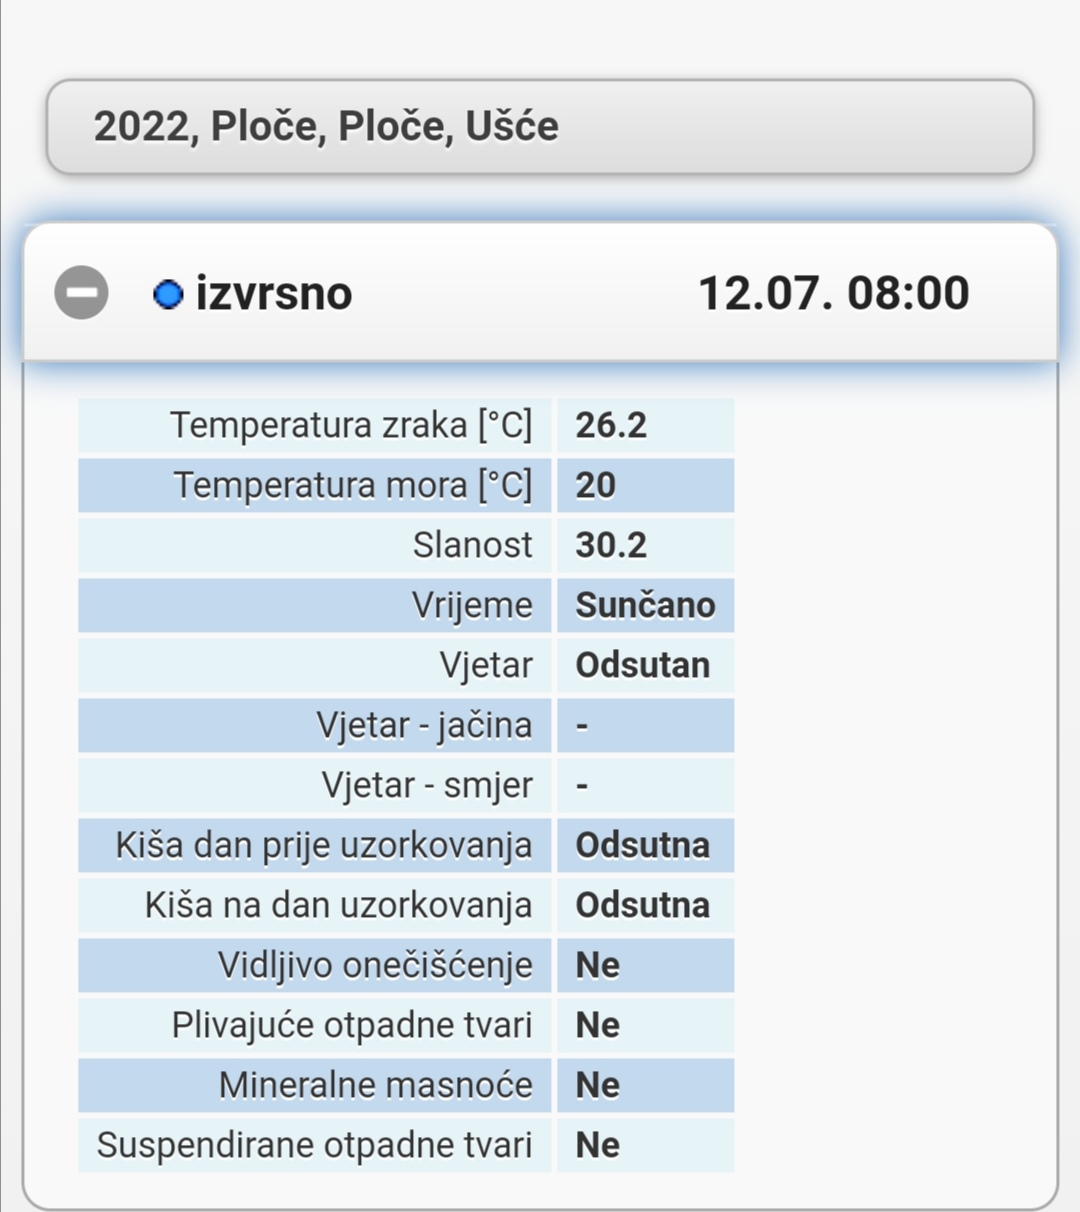Select the air temperature value 26.2

point(611,425)
